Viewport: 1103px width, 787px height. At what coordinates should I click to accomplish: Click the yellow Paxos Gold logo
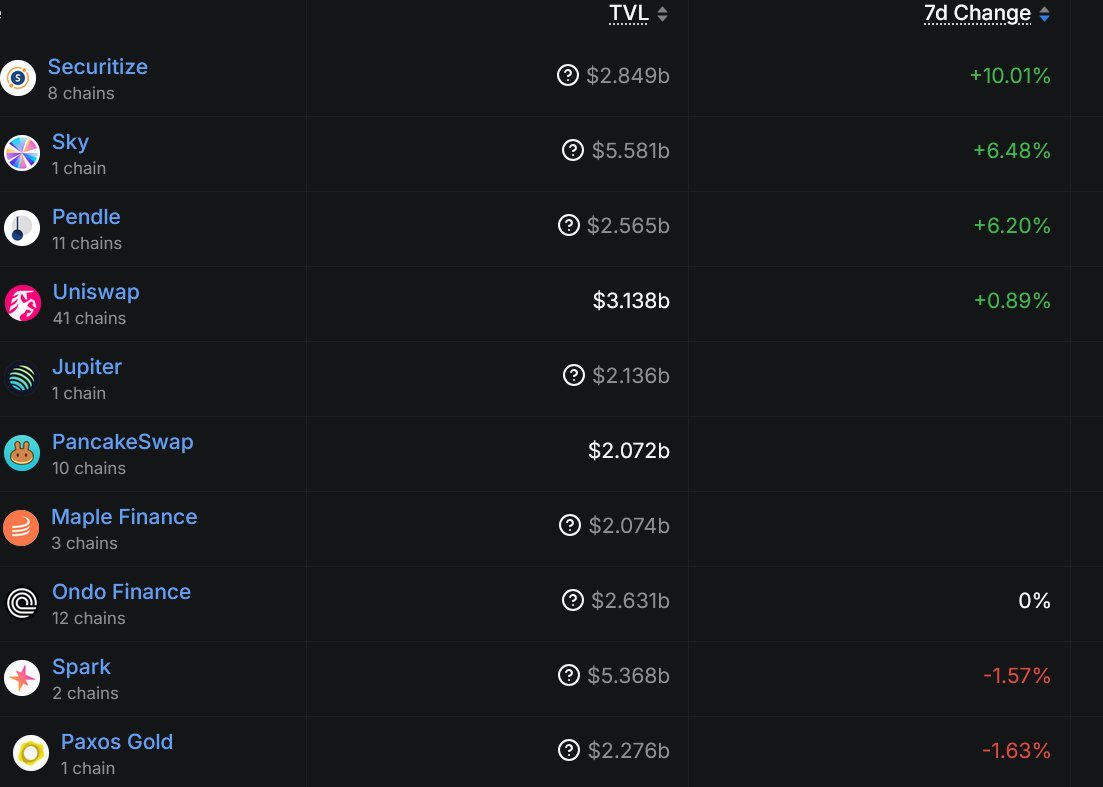point(31,753)
